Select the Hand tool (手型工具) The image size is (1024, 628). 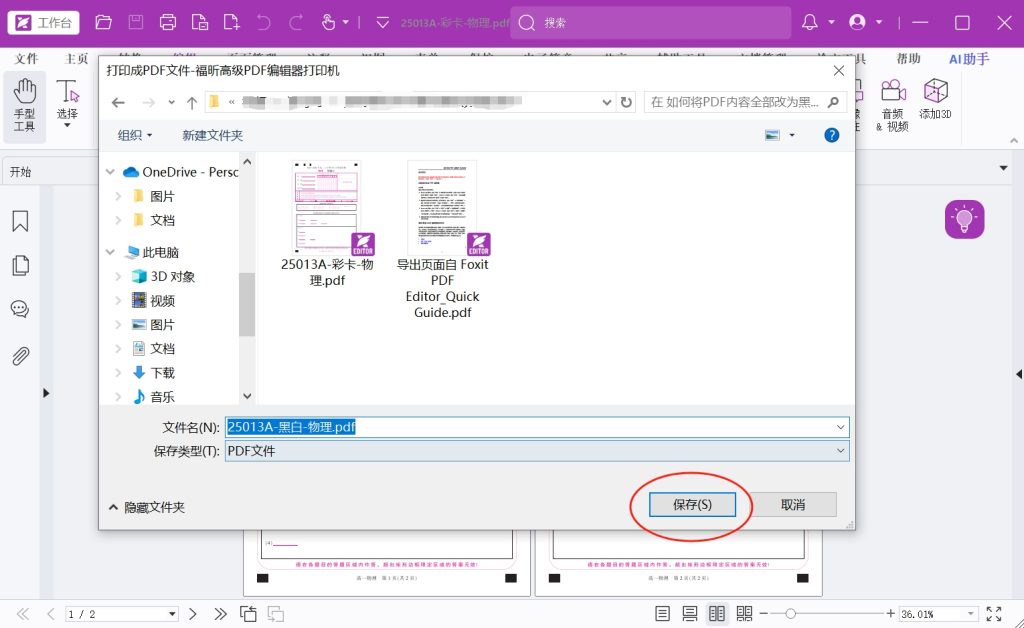pos(24,105)
